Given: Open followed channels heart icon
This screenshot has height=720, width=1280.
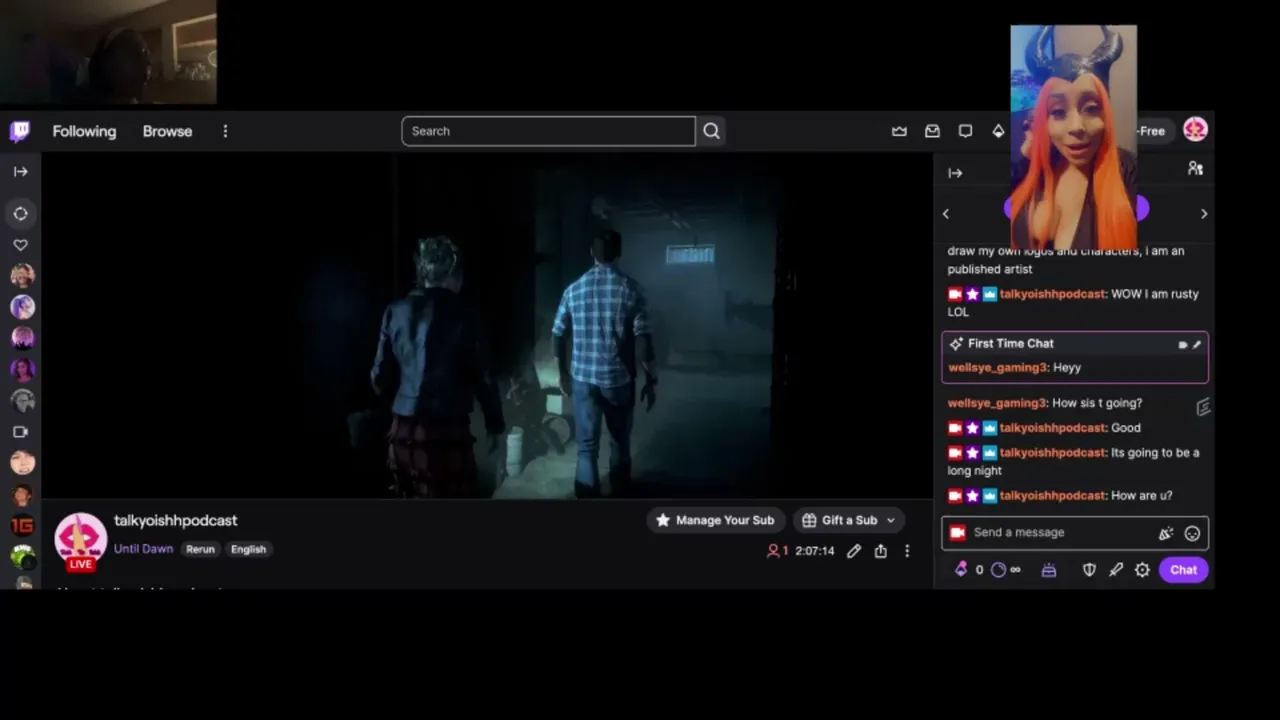Looking at the screenshot, I should tap(20, 245).
